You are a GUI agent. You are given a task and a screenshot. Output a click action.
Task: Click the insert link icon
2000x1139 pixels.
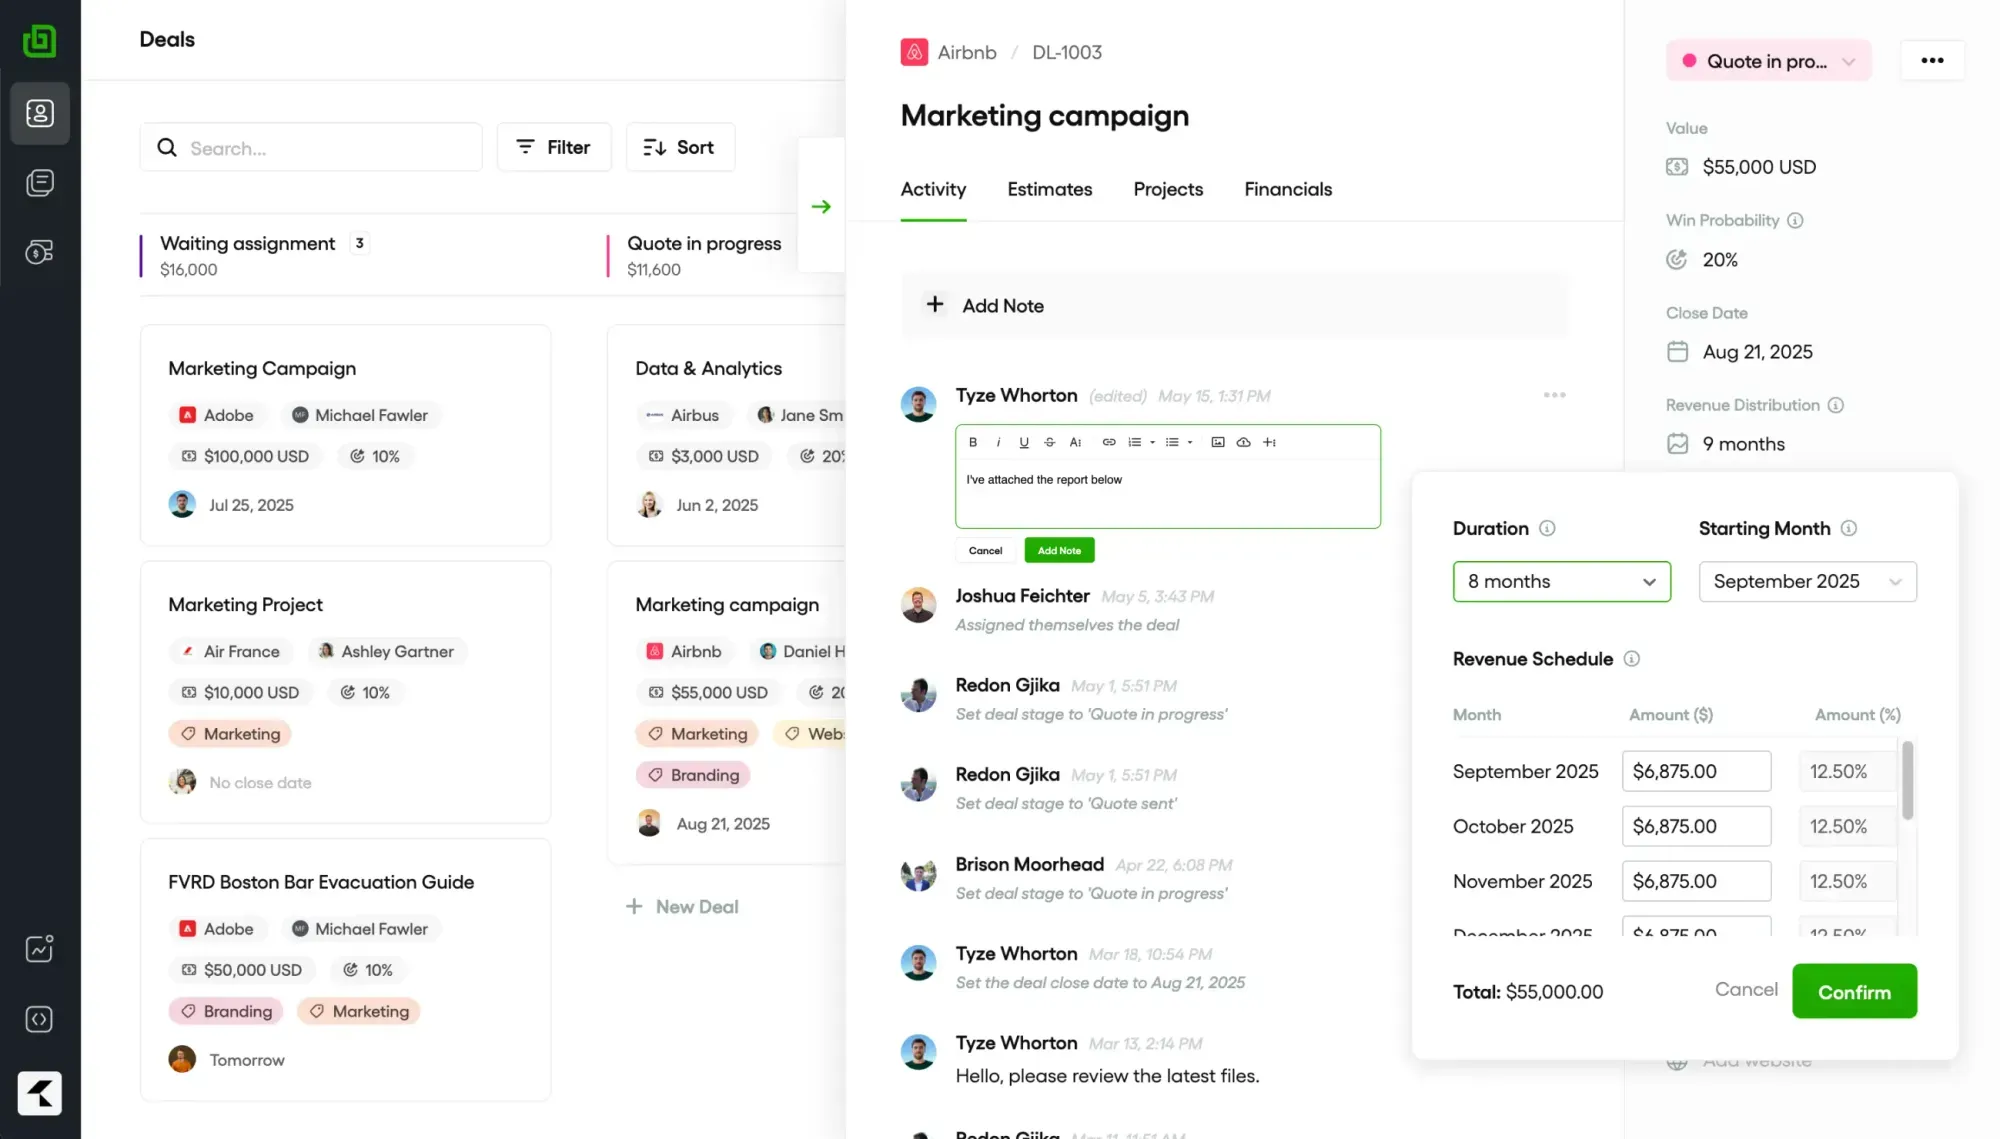pyautogui.click(x=1108, y=442)
